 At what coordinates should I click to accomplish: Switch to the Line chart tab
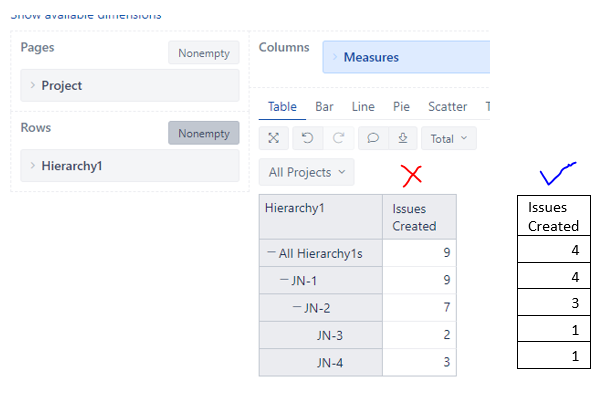coord(363,107)
